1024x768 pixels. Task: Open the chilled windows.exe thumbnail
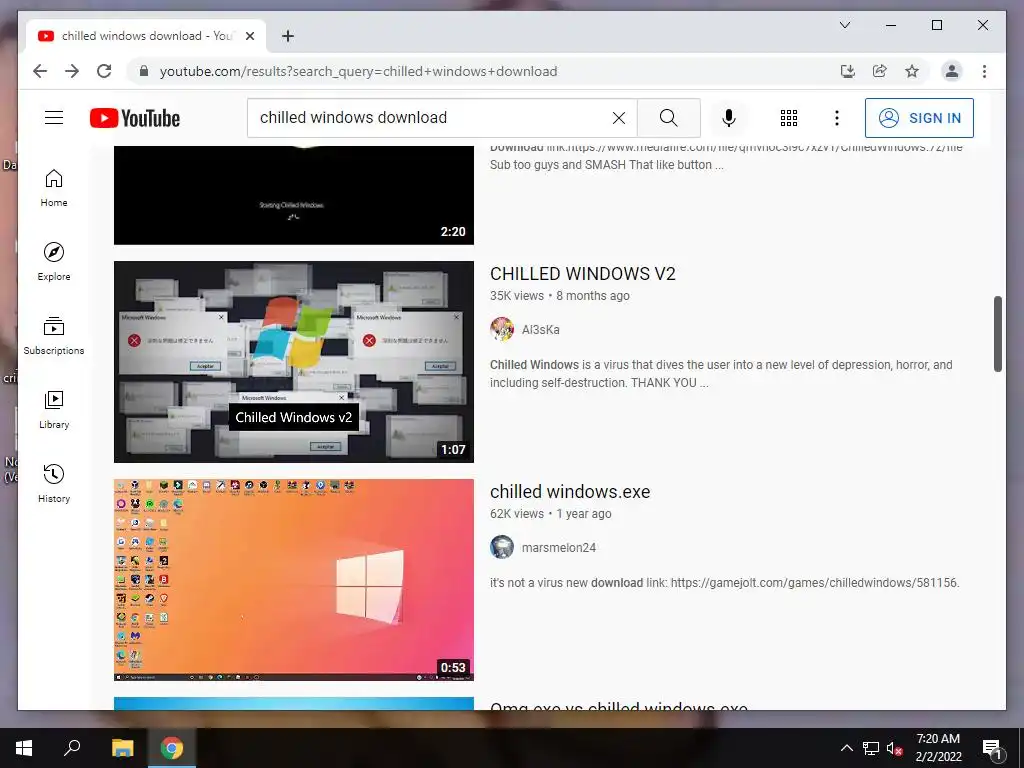[294, 580]
